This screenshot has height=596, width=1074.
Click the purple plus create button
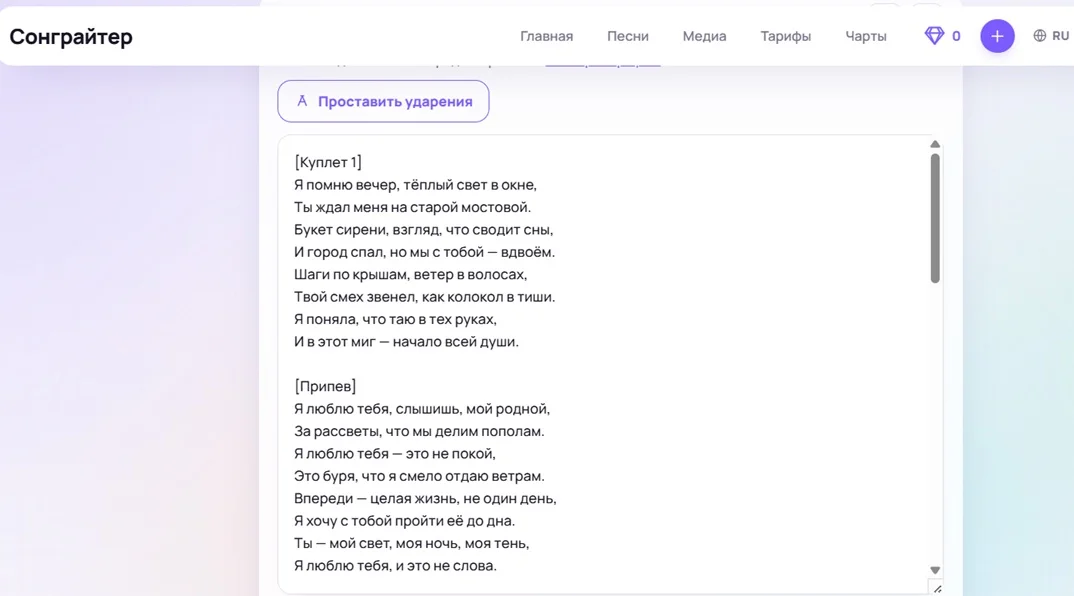coord(997,36)
